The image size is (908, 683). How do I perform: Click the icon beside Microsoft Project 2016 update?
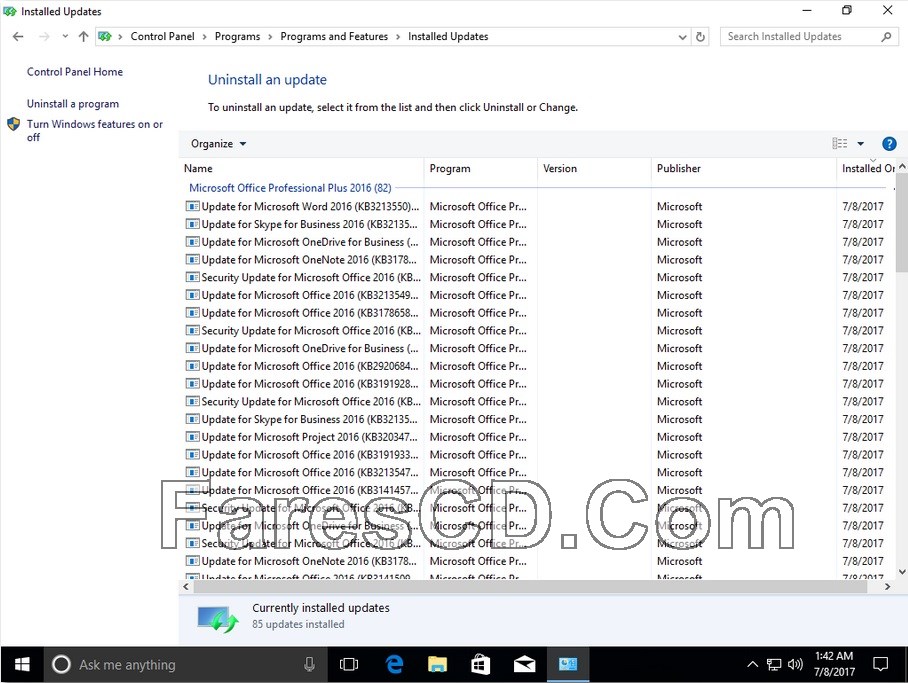point(192,437)
